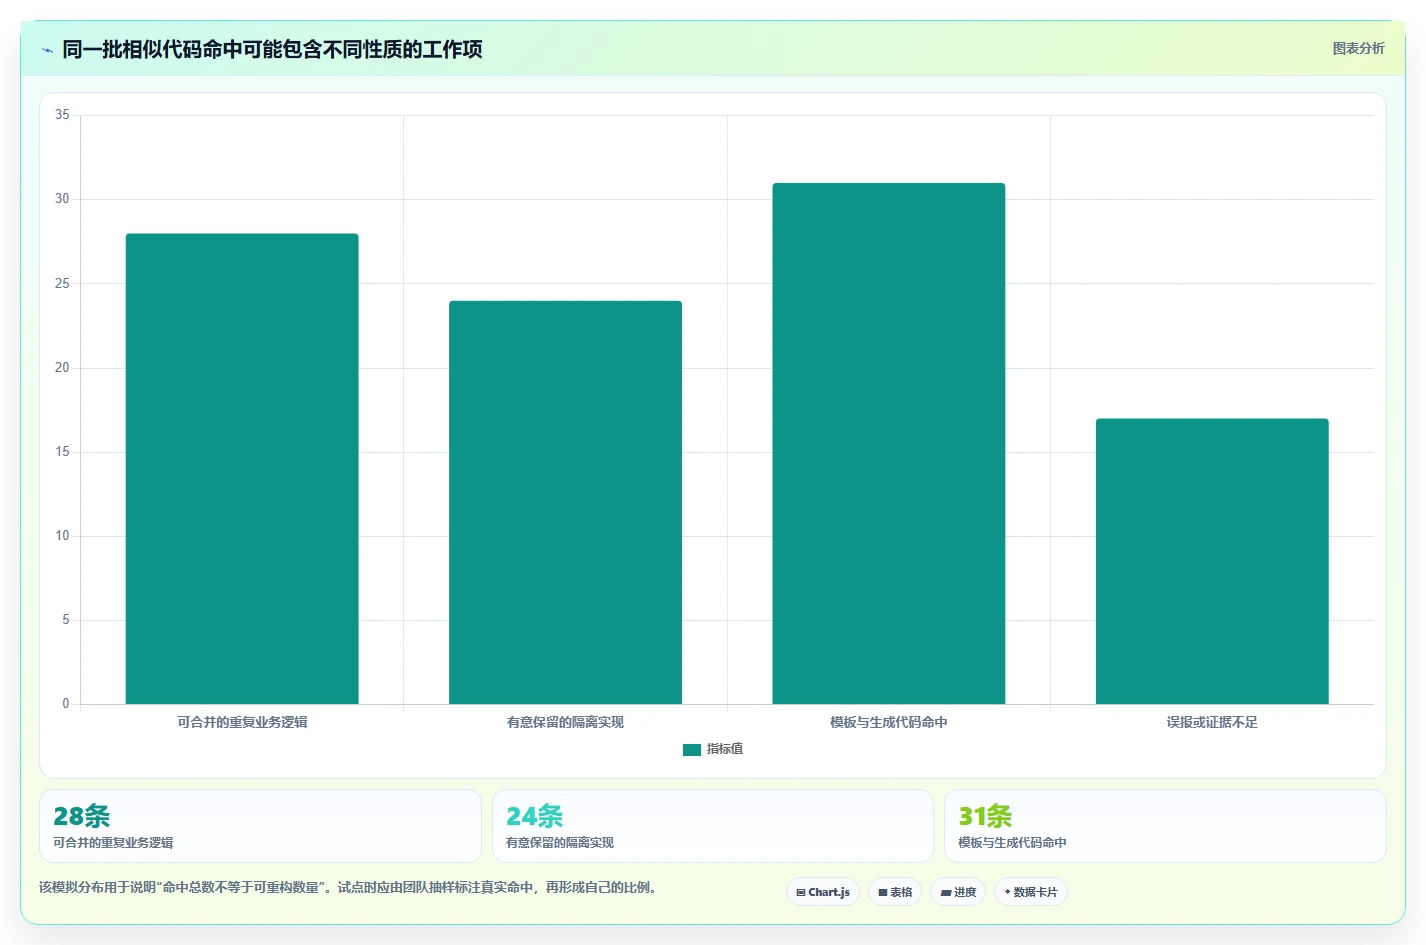
Task: Click the 表格 tag chip
Action: (895, 892)
